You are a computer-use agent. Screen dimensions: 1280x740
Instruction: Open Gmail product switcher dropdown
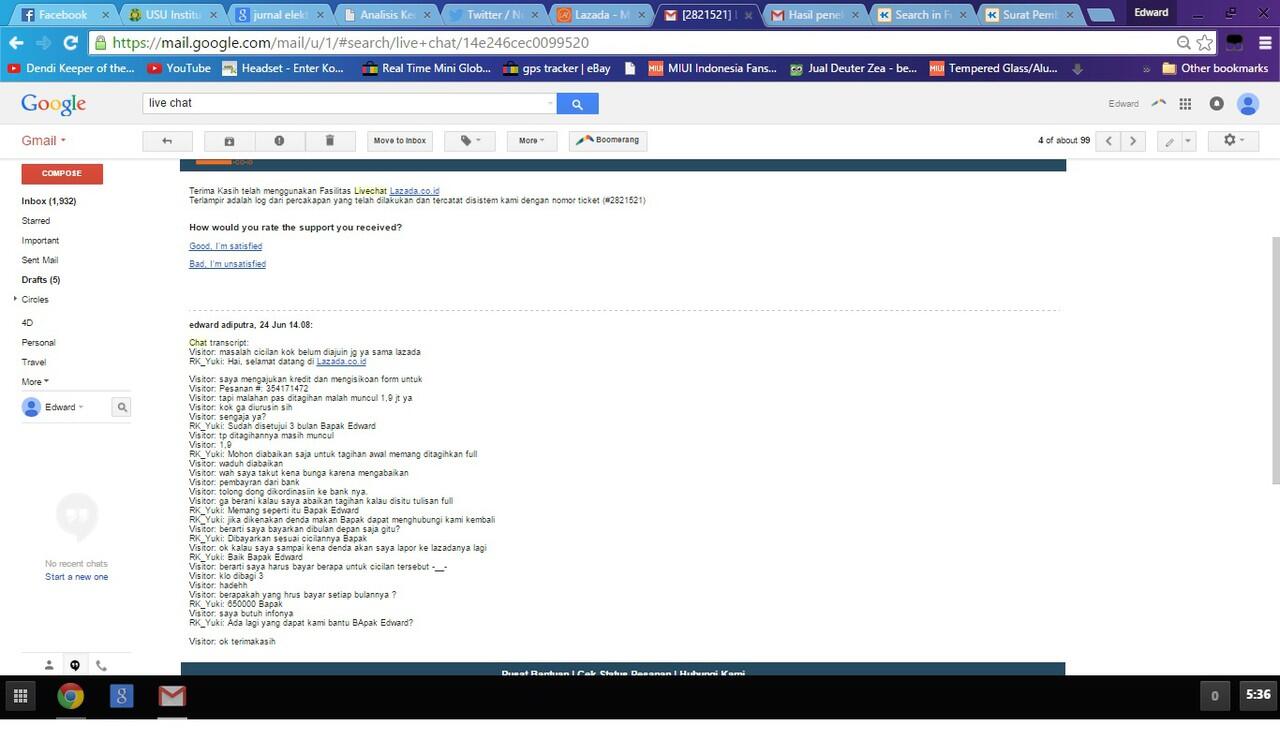tap(44, 141)
